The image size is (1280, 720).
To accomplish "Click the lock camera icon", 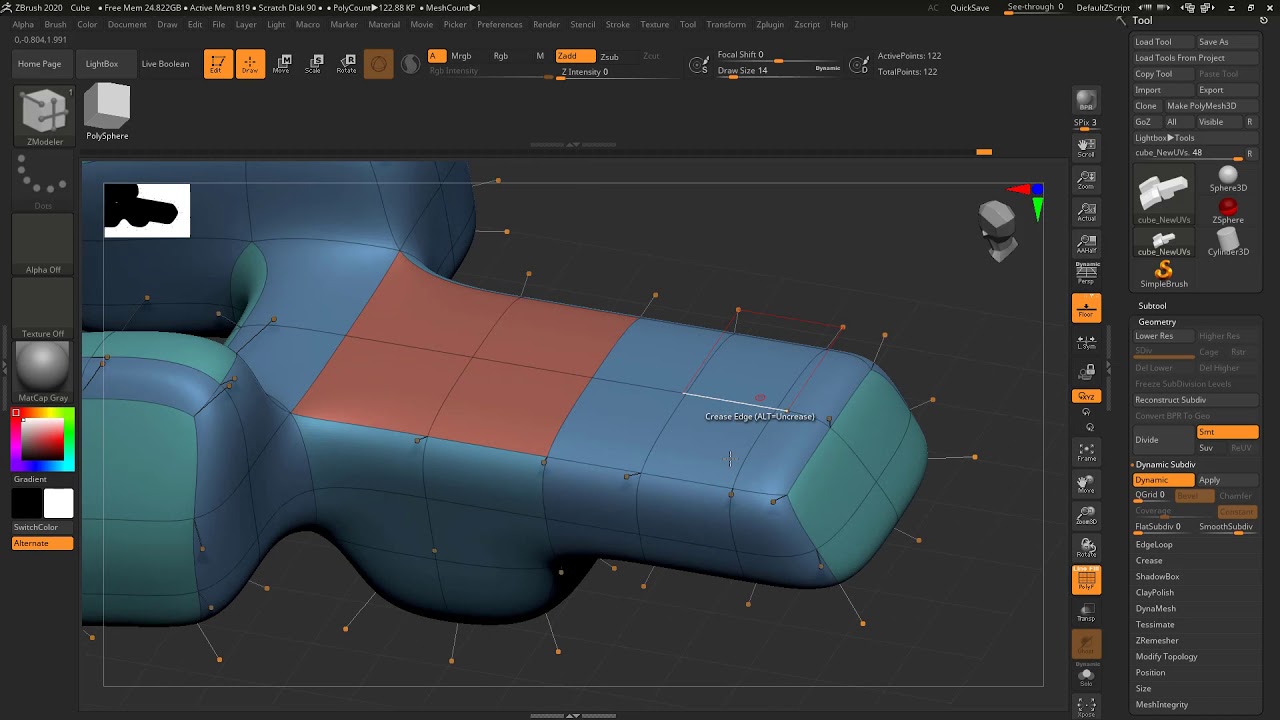I will coord(1086,372).
